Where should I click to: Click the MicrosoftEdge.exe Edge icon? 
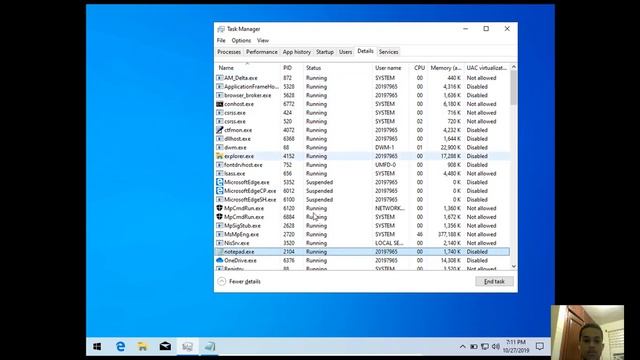click(220, 182)
